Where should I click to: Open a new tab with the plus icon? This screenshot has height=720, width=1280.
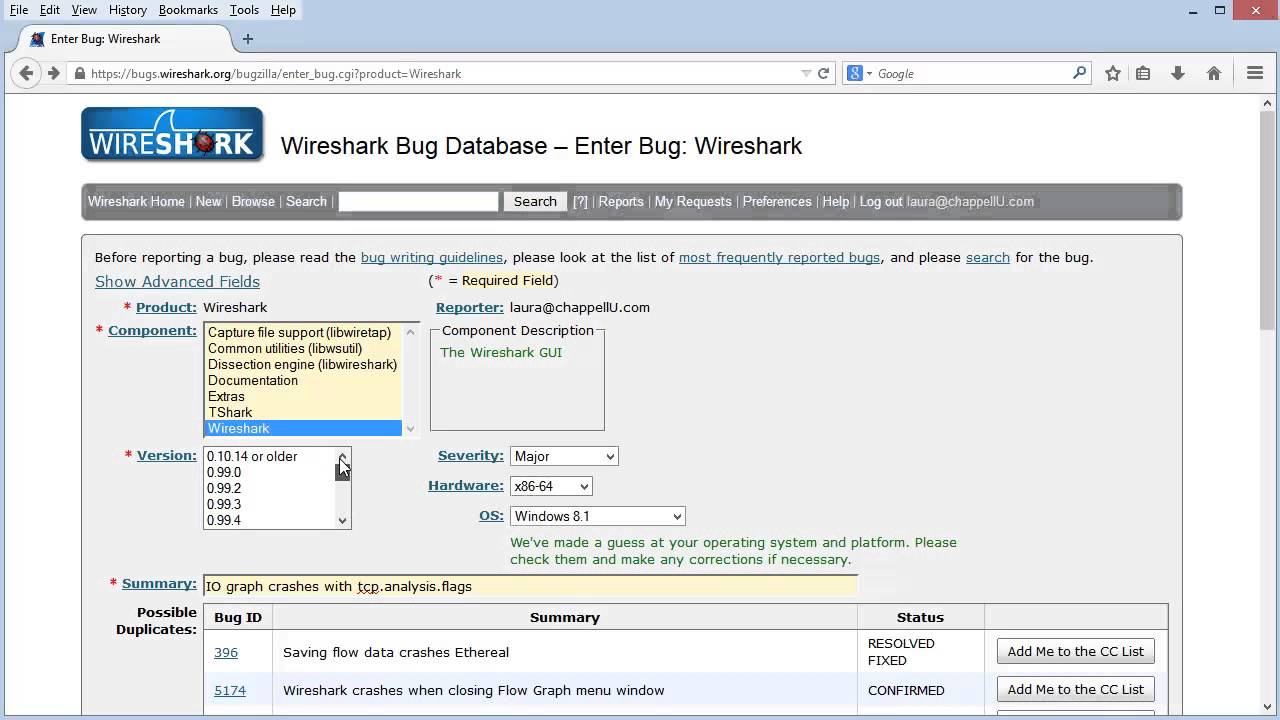point(248,39)
